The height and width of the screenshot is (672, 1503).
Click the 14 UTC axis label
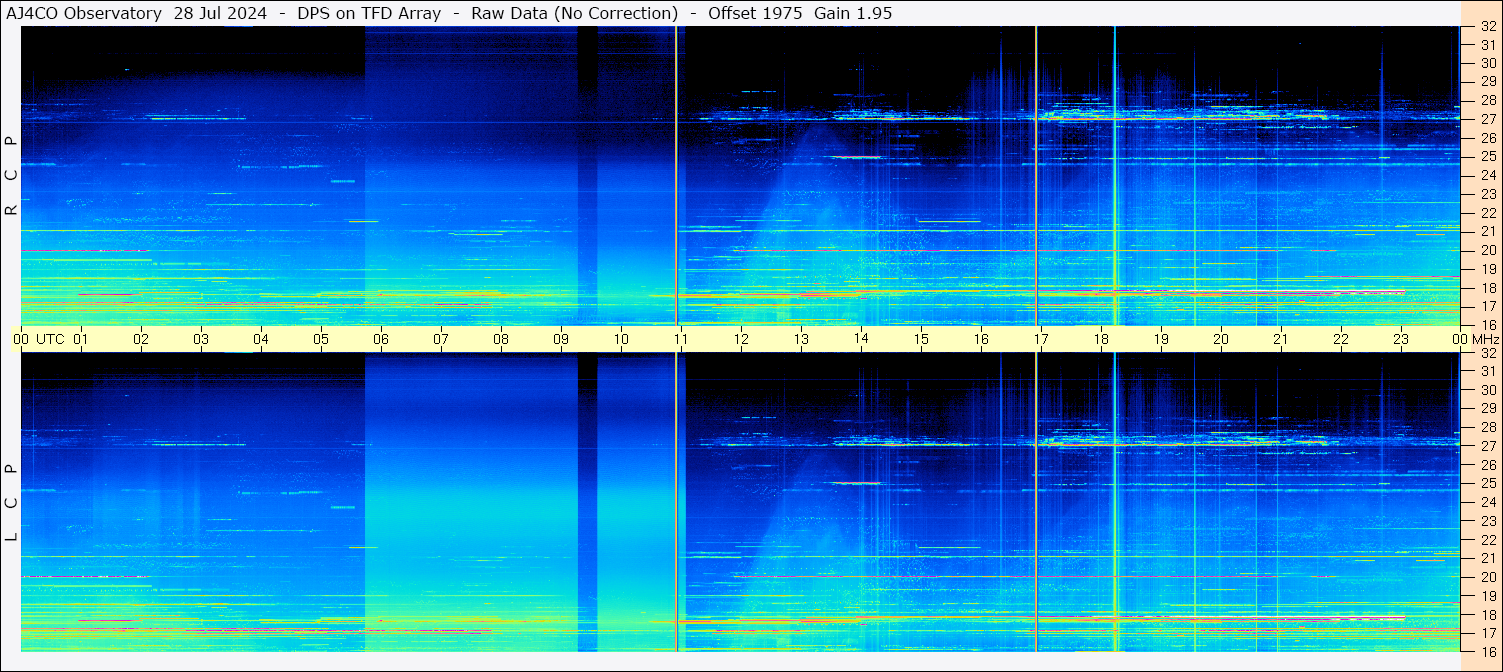[x=860, y=339]
